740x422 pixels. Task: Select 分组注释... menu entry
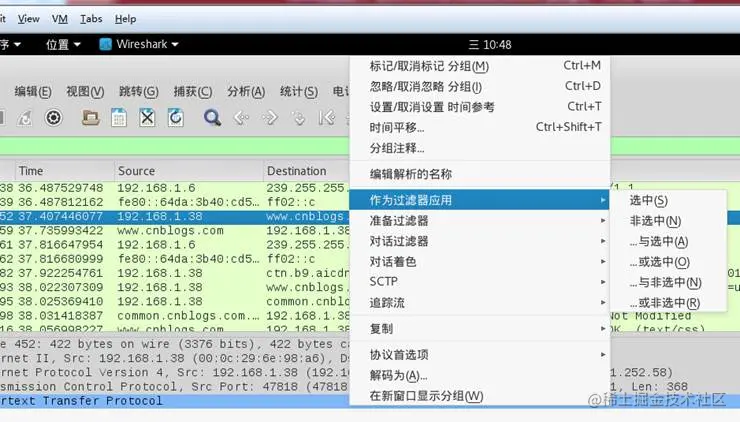click(x=480, y=148)
